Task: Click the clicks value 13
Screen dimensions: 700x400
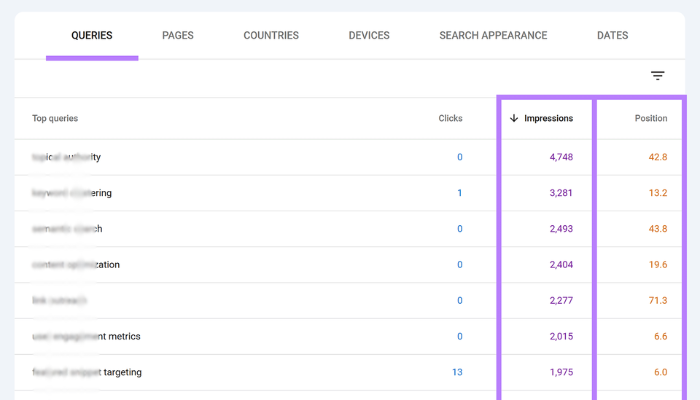Action: tap(457, 372)
